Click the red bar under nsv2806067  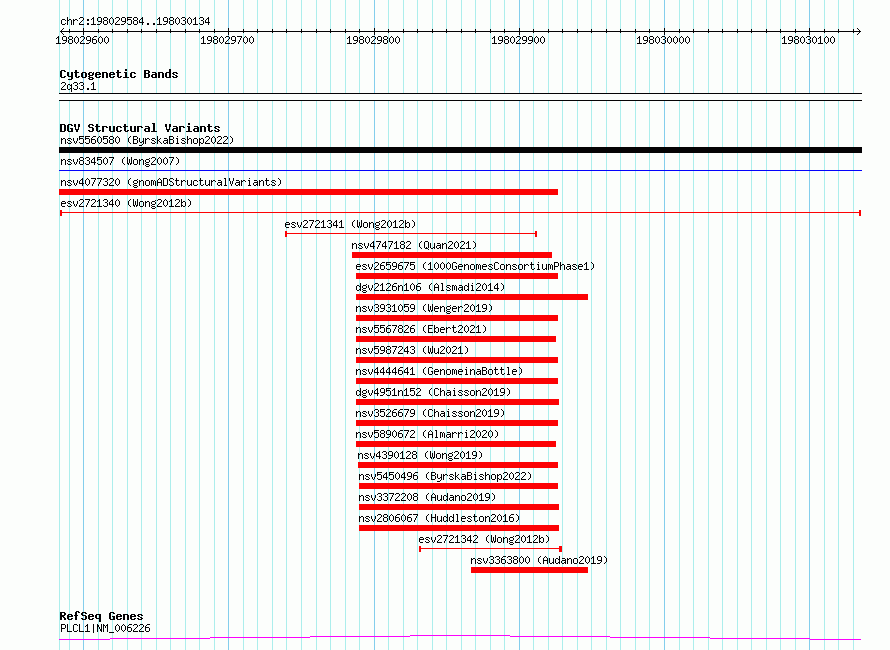[459, 528]
